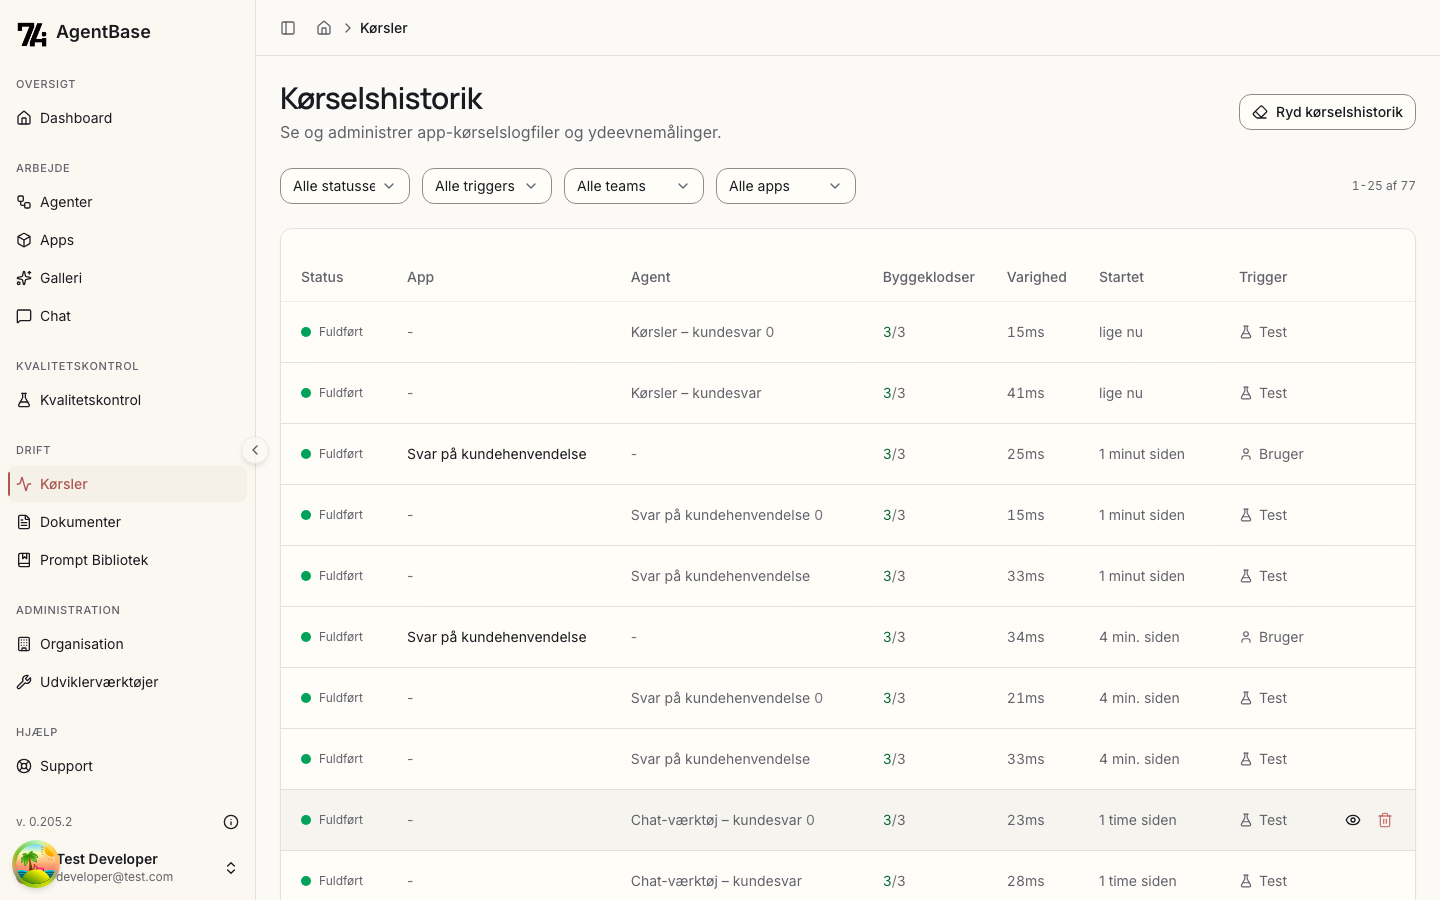This screenshot has height=900, width=1440.
Task: View the Chat-værktøj – kundesvar 0 run (eye icon)
Action: pyautogui.click(x=1353, y=820)
